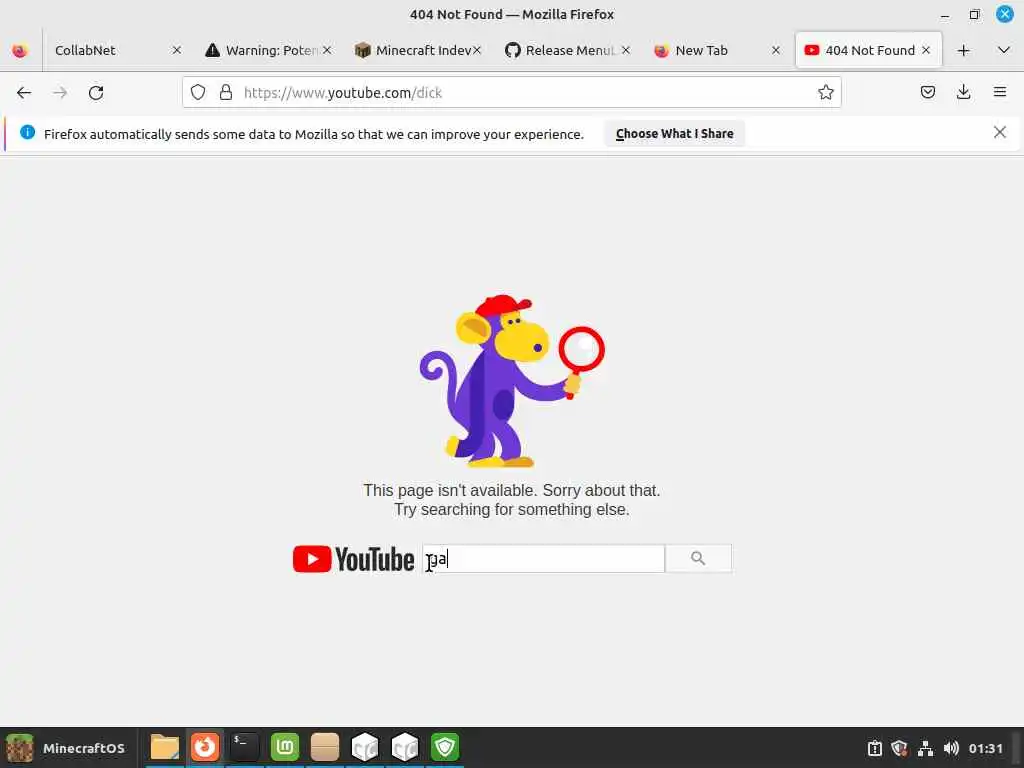Screen dimensions: 1024x768
Task: Expand the list all tabs chevron
Action: (x=1004, y=50)
